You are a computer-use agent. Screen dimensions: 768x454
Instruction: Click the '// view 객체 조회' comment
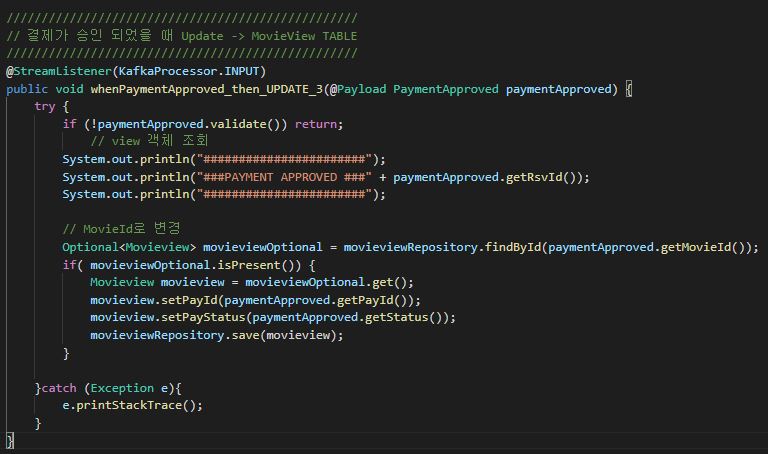(149, 141)
